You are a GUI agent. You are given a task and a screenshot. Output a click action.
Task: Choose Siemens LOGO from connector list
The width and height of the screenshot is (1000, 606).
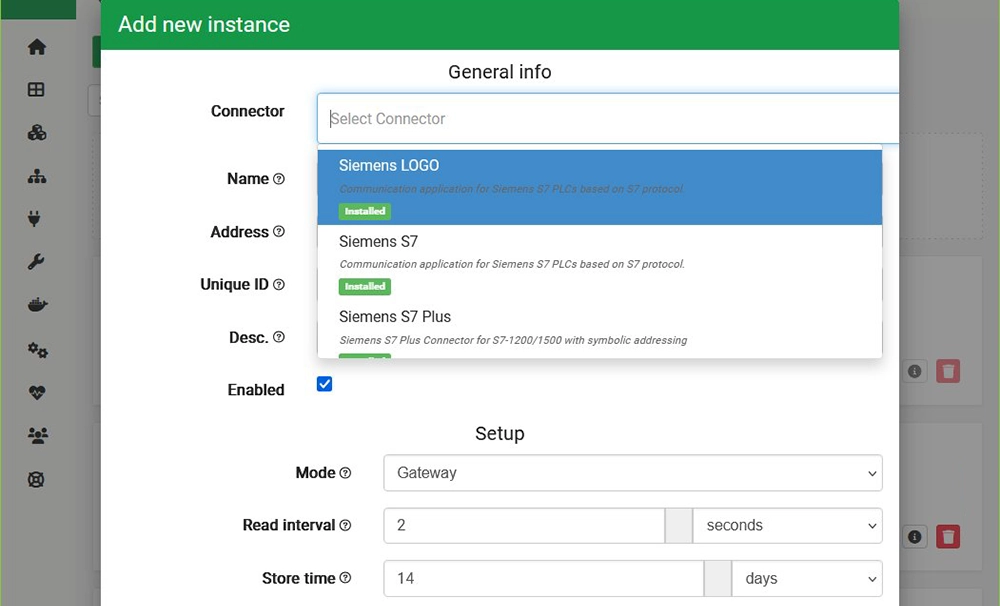[599, 187]
